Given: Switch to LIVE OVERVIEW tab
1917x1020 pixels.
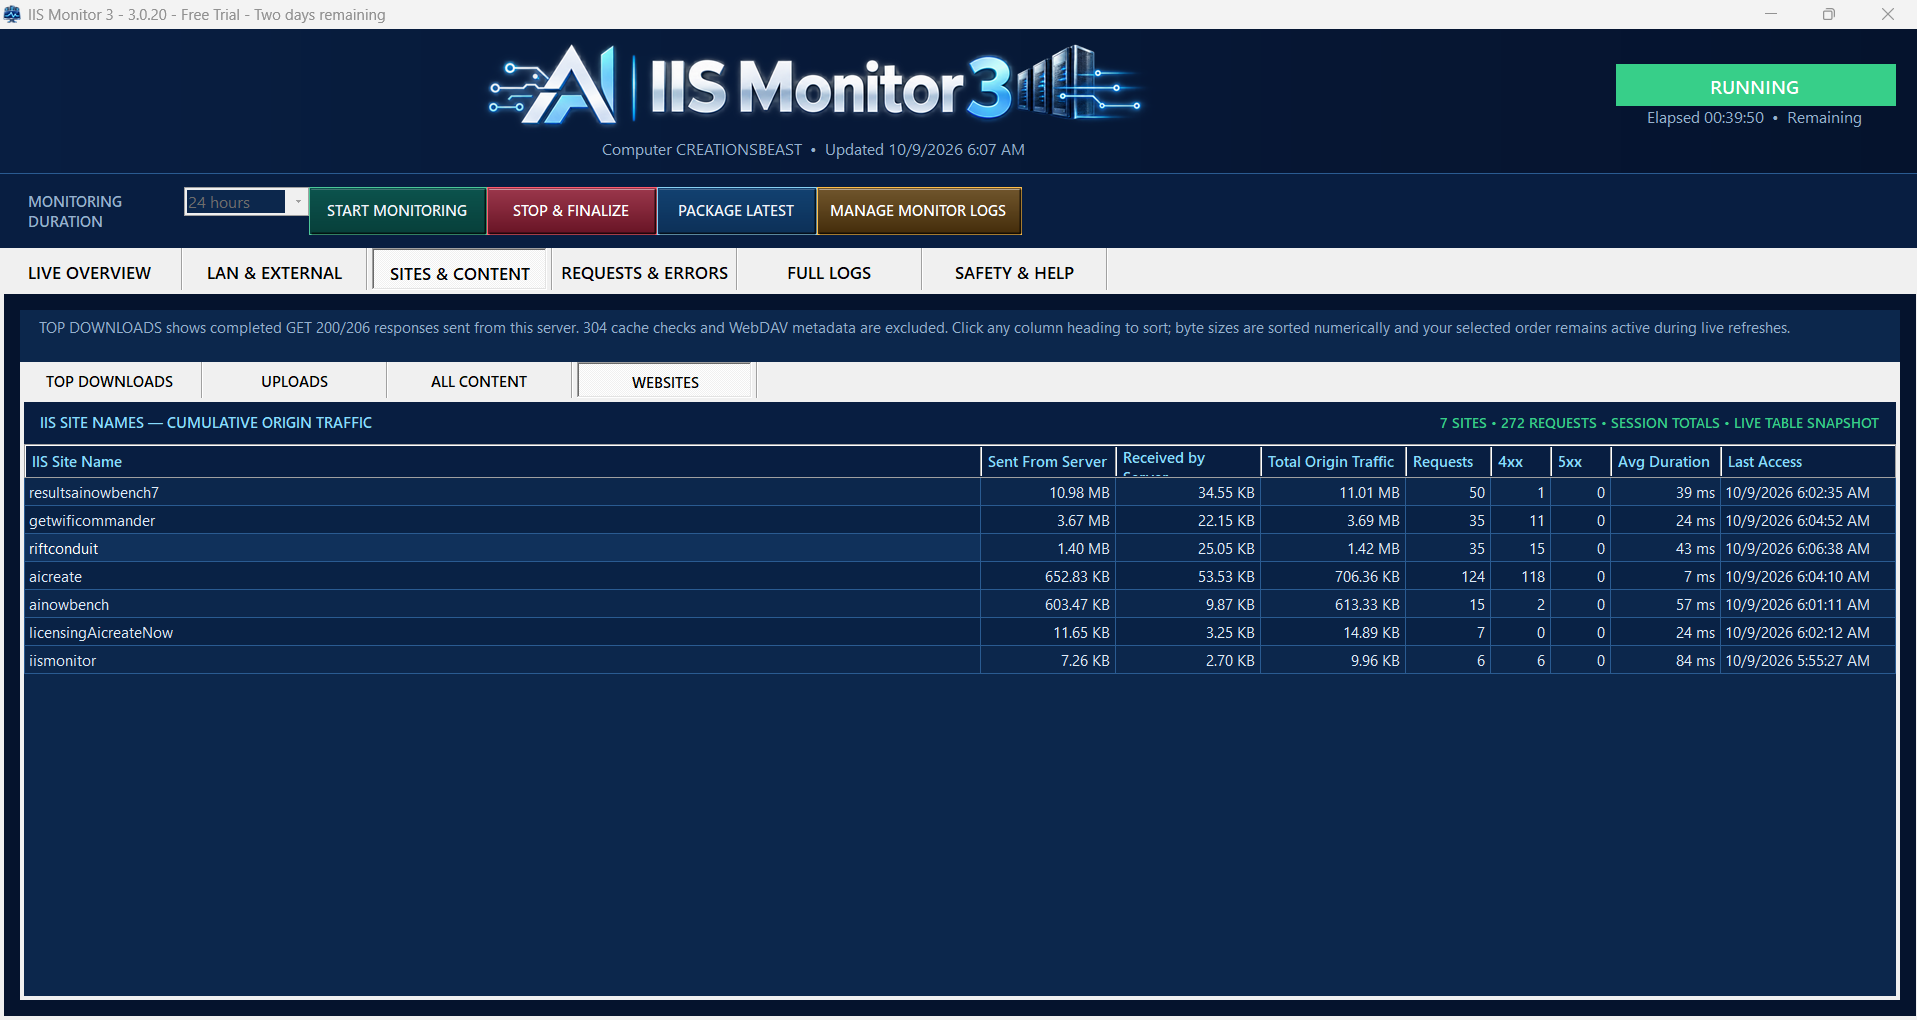Looking at the screenshot, I should click(x=90, y=273).
